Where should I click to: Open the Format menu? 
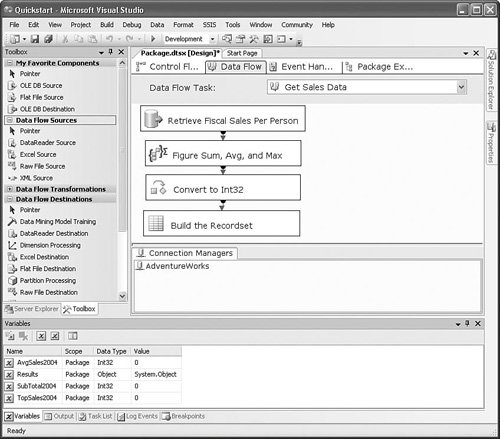(183, 25)
